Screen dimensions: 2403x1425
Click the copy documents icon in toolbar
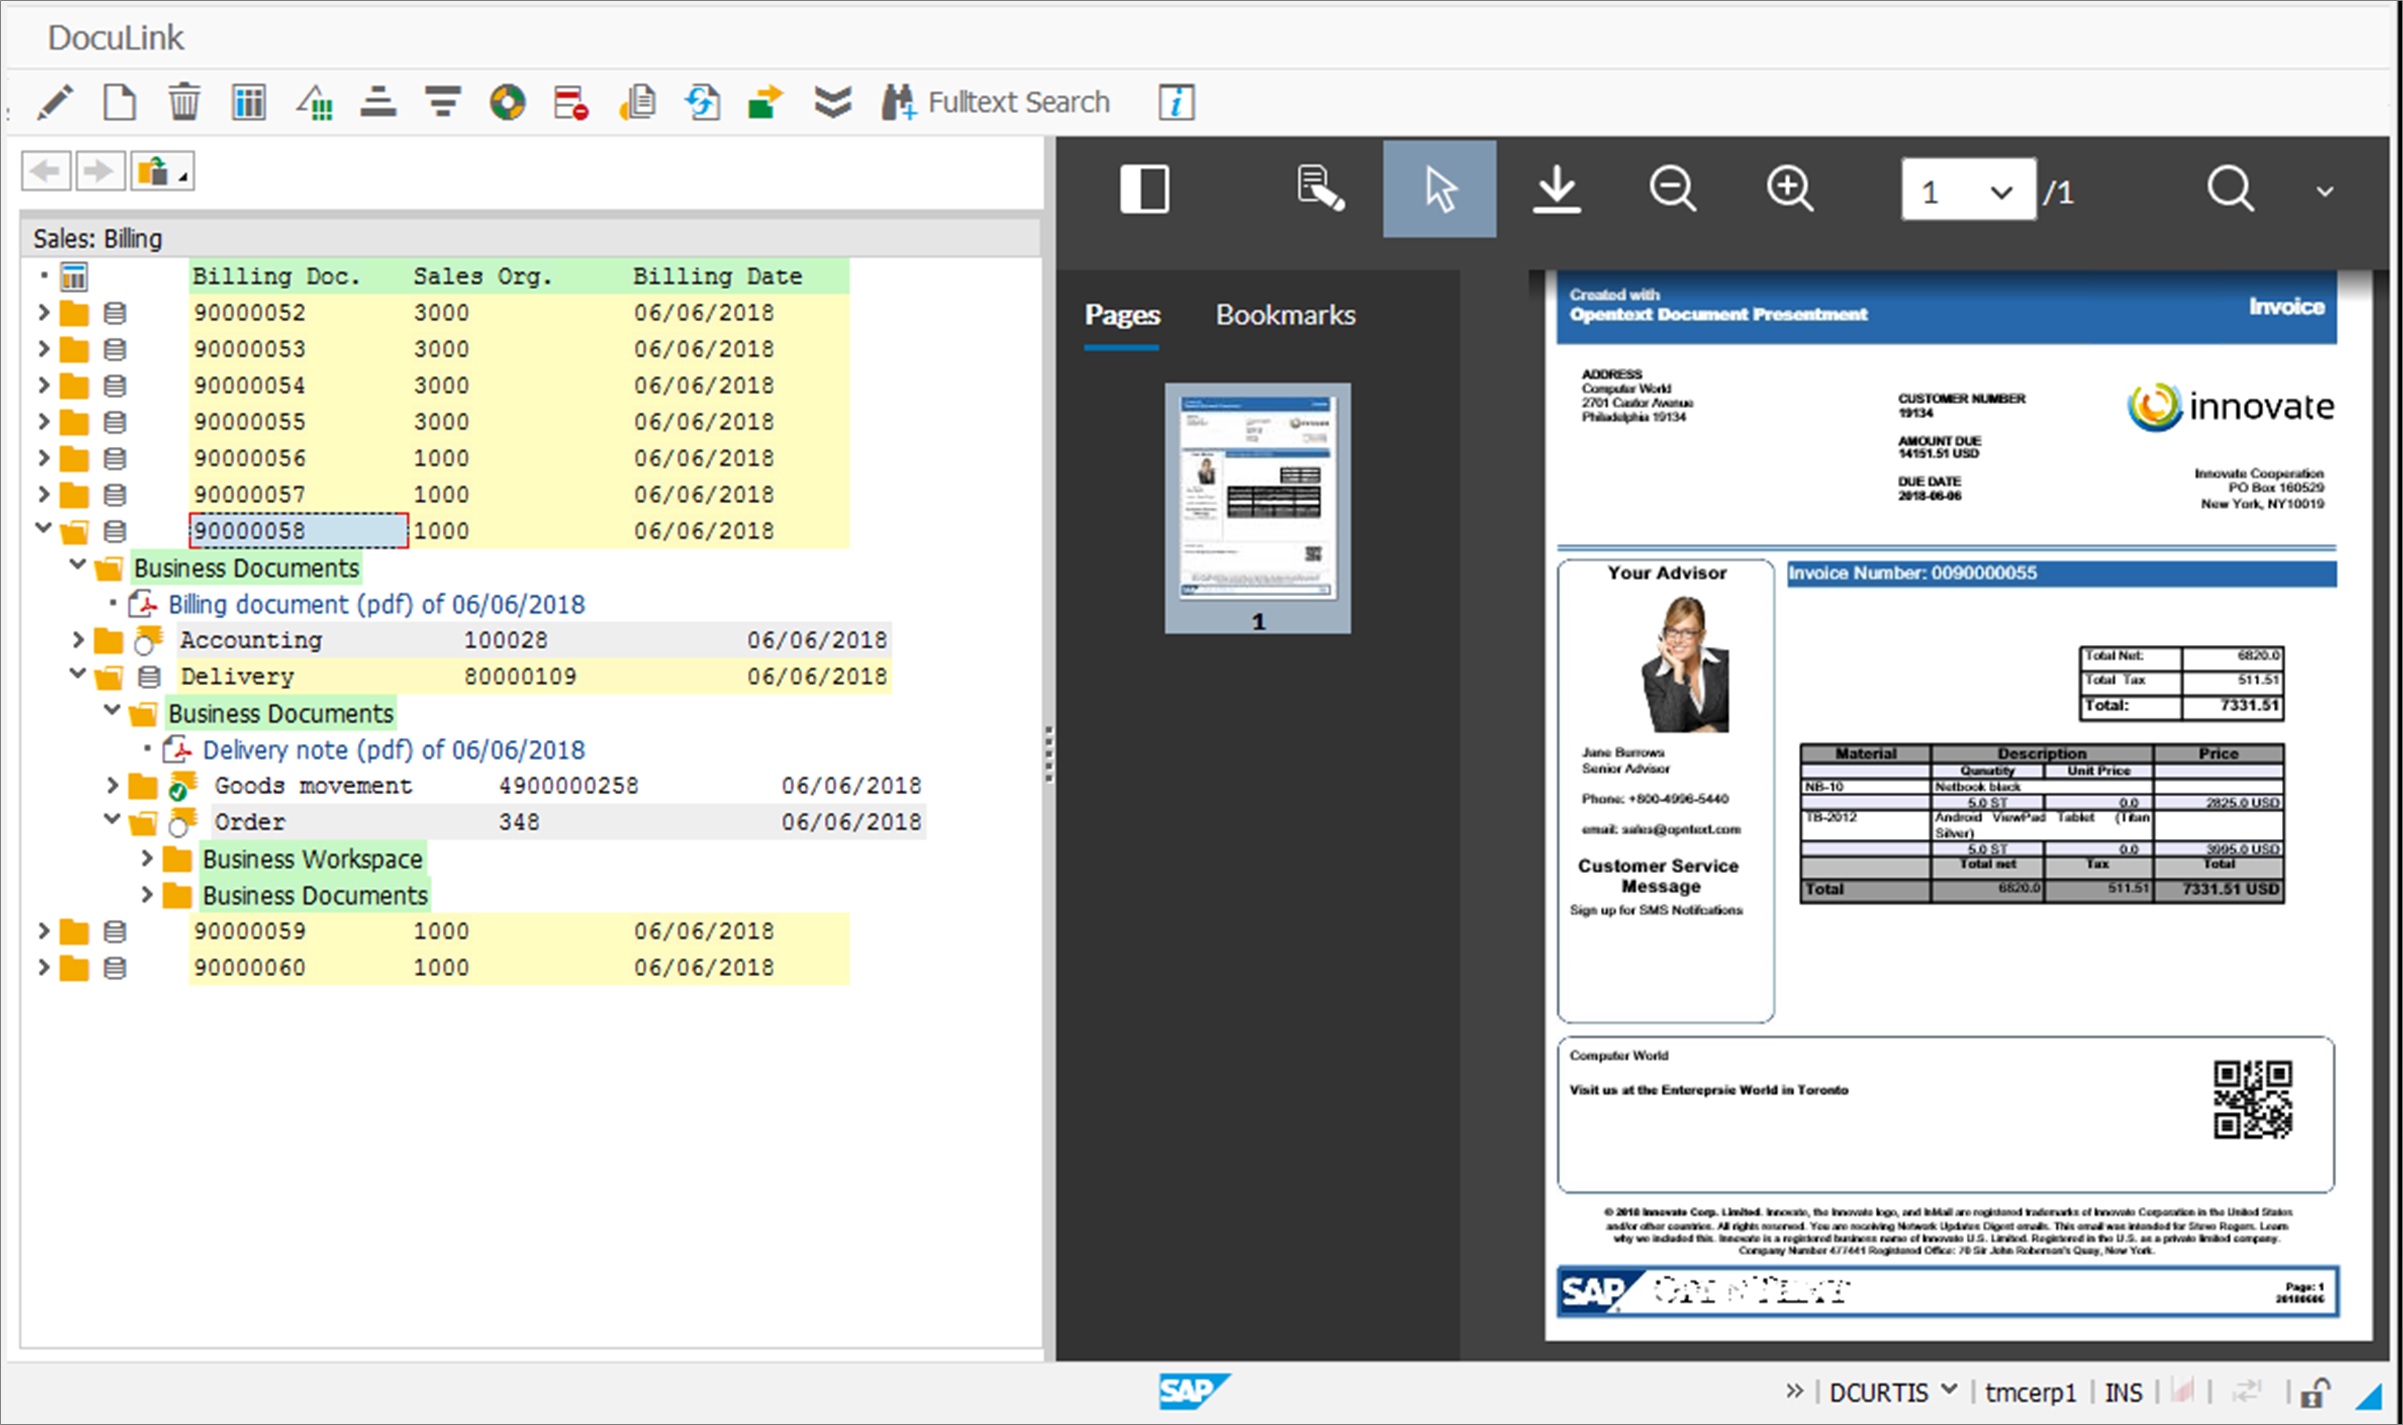(x=637, y=102)
